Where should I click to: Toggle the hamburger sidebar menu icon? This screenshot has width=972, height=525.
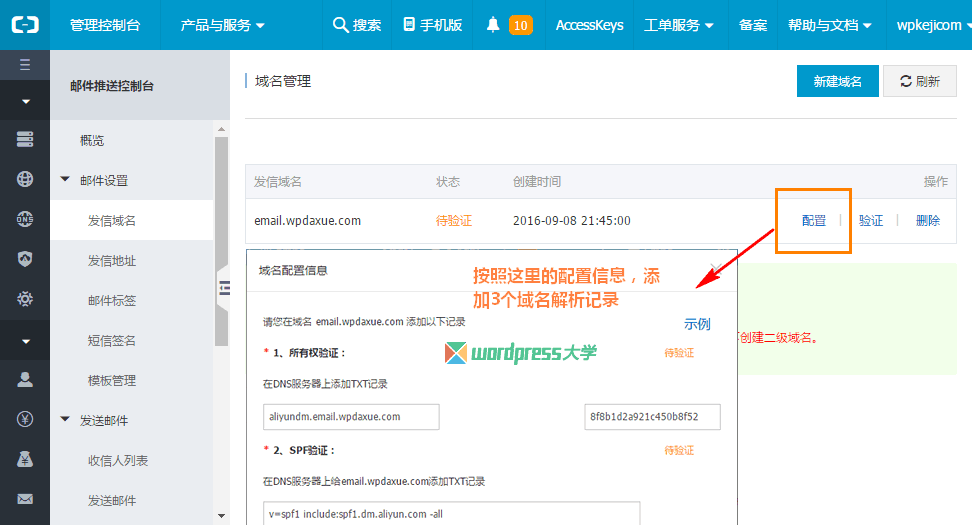pyautogui.click(x=25, y=65)
